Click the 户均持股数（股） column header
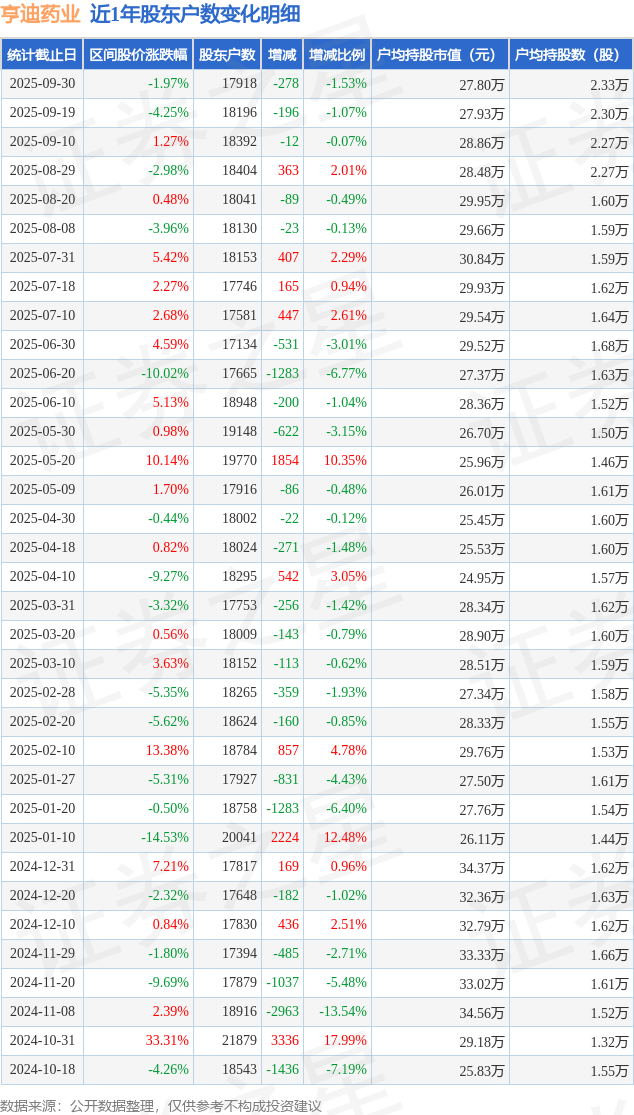This screenshot has width=634, height=1115. click(x=570, y=55)
